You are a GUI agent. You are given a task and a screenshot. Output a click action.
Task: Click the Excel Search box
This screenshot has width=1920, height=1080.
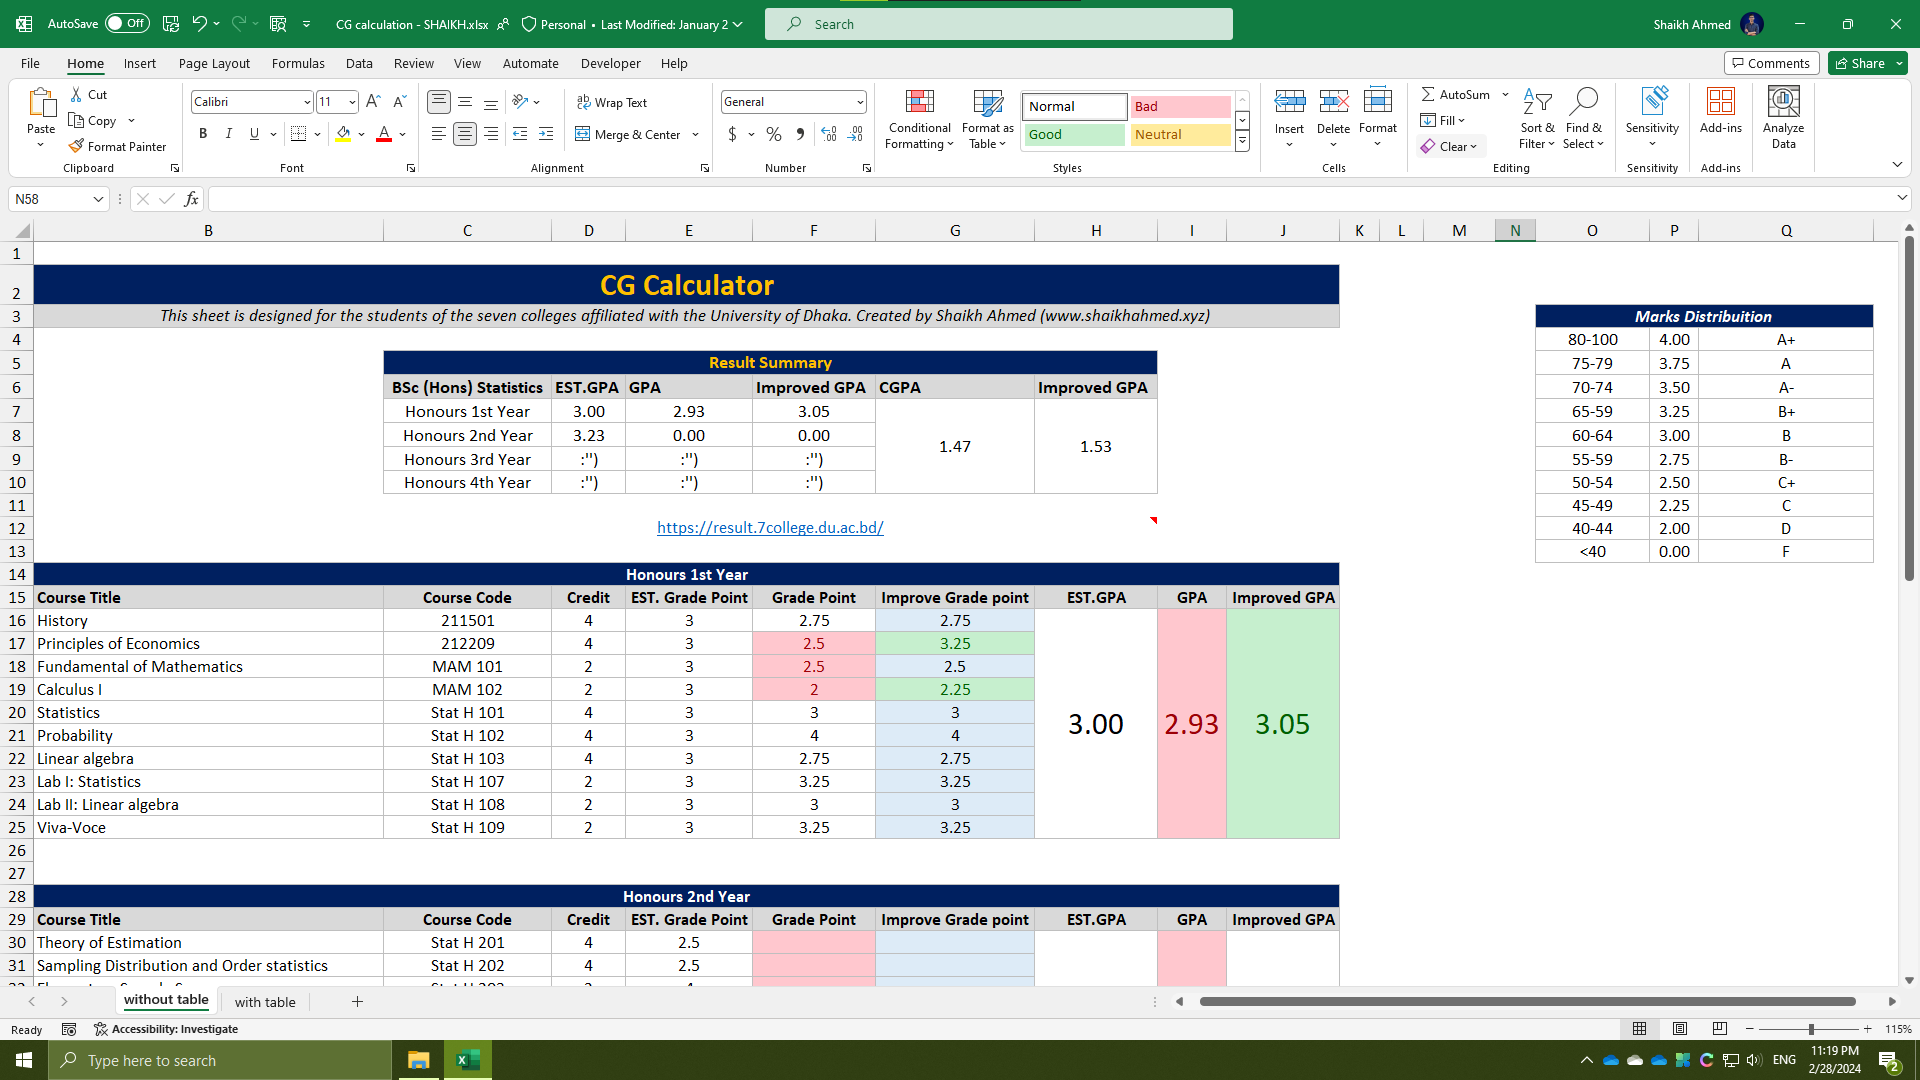pyautogui.click(x=998, y=24)
